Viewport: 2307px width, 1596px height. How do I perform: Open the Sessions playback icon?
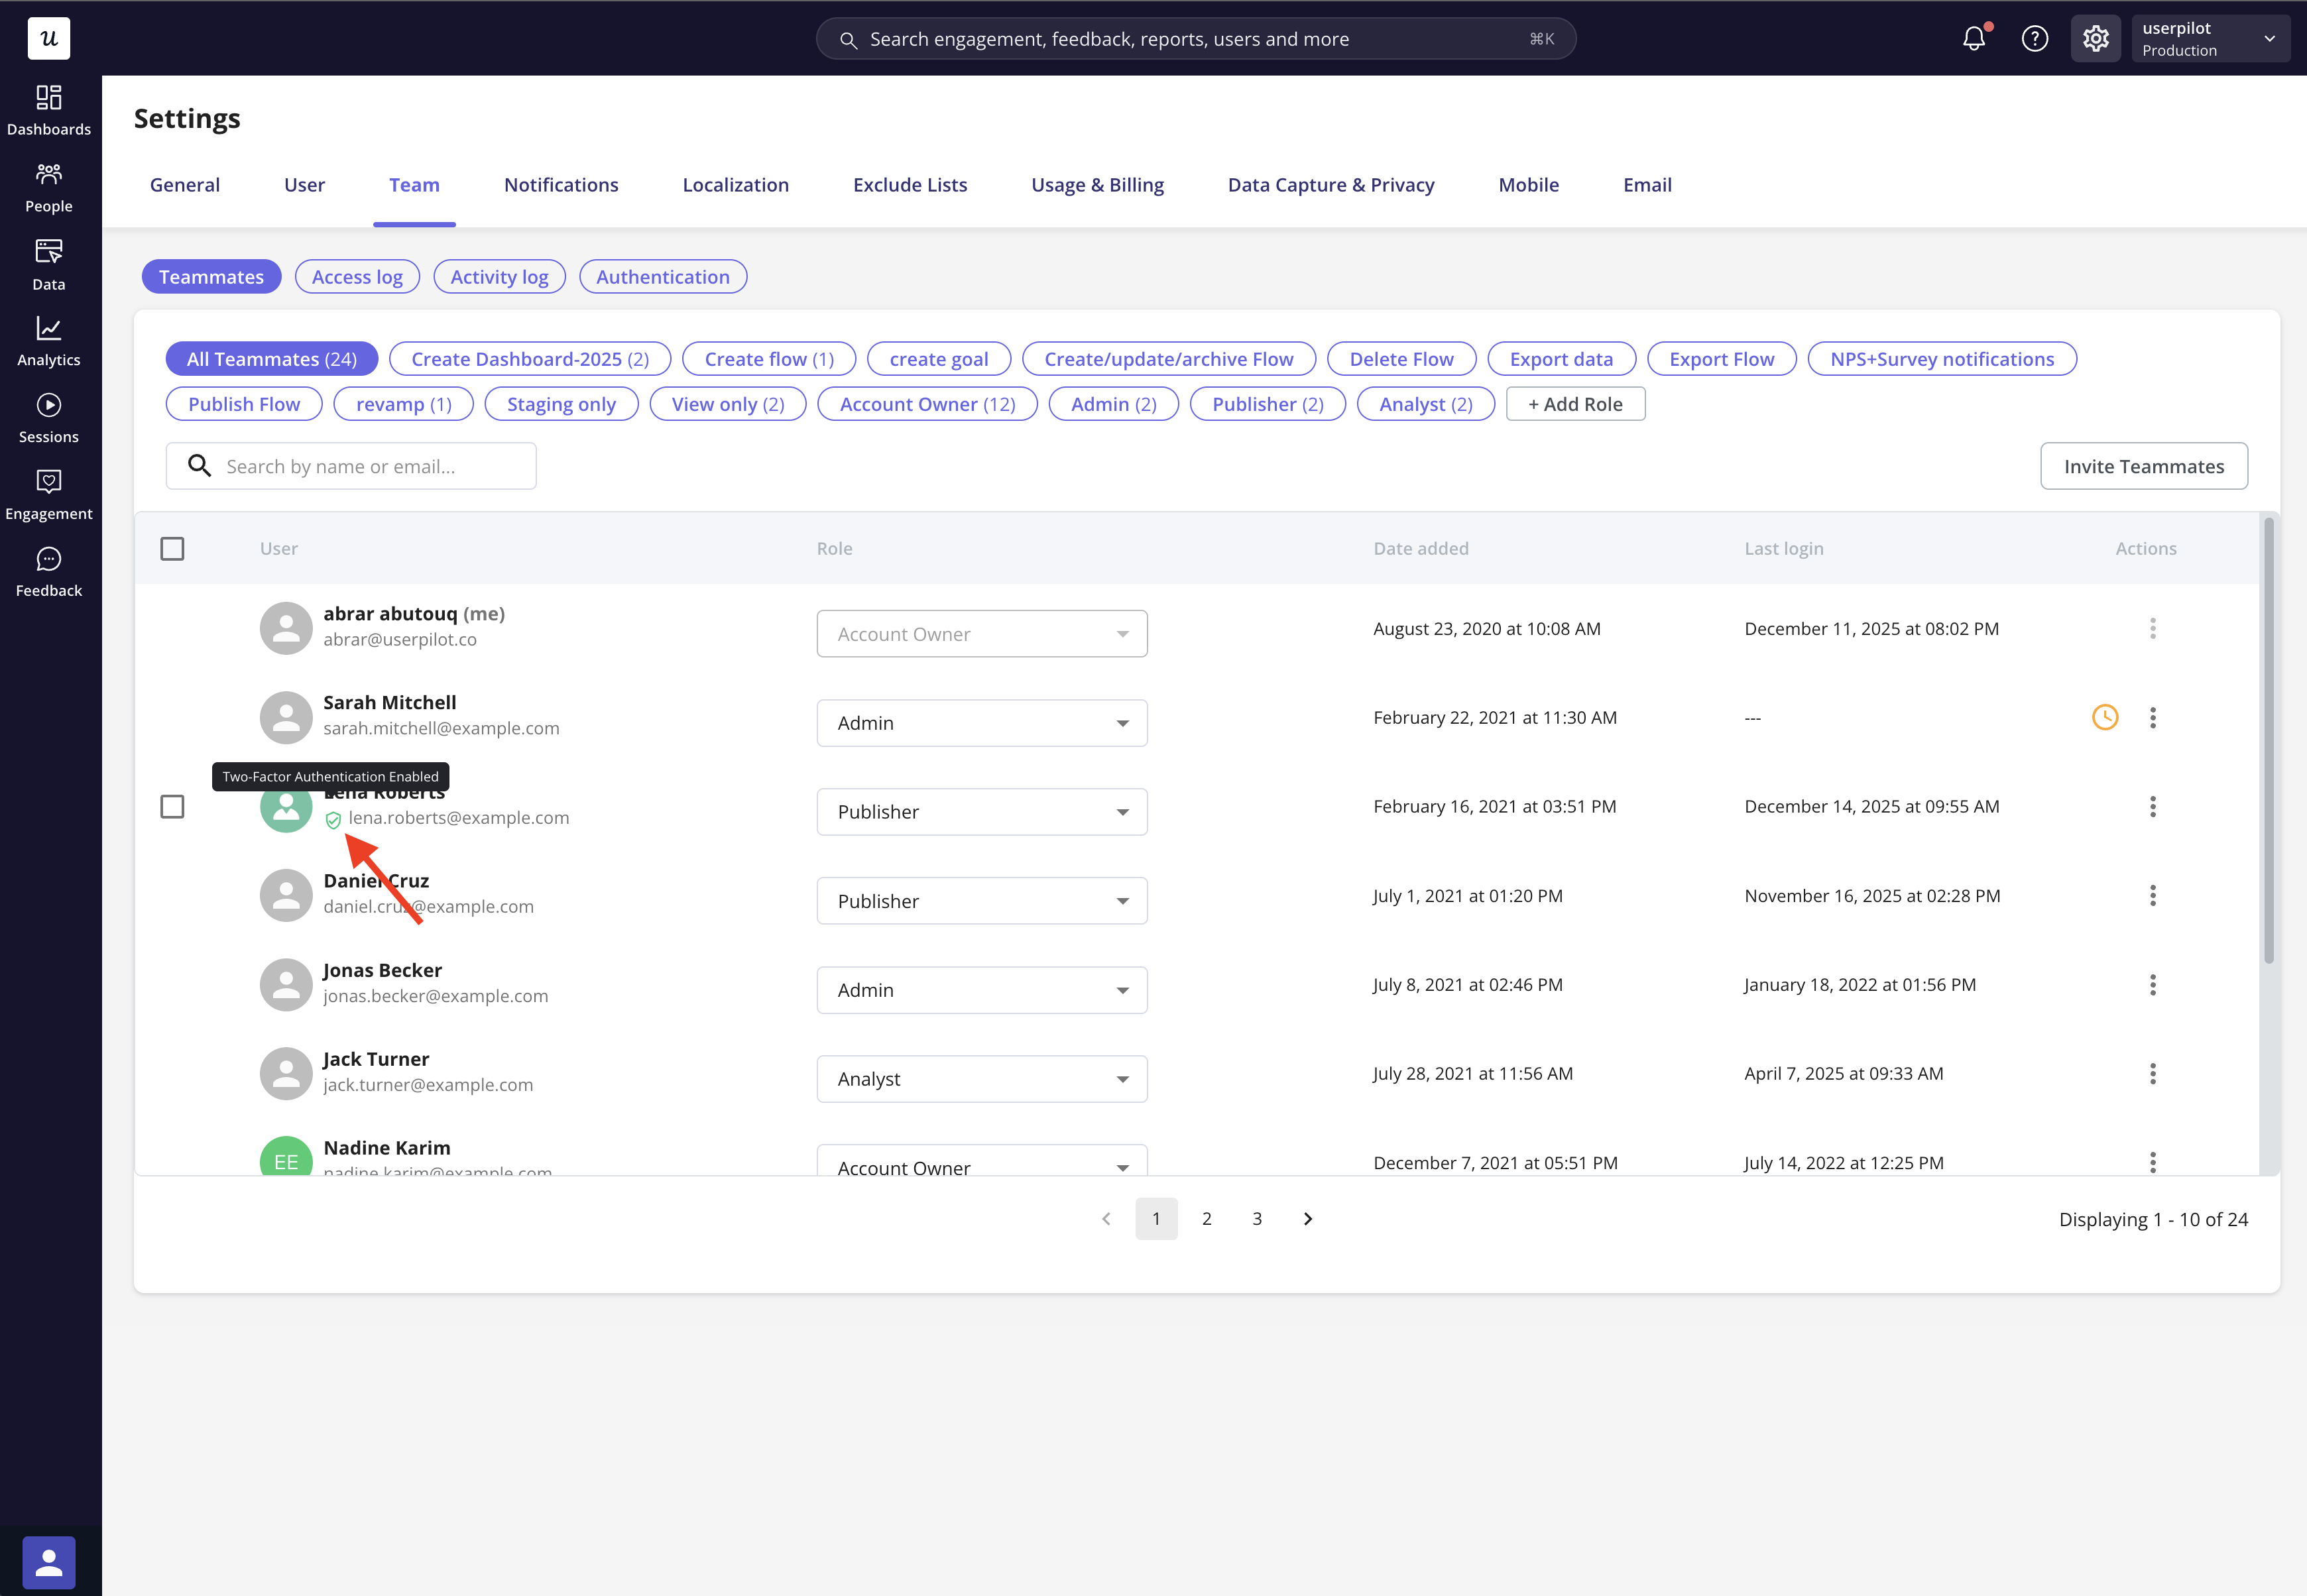[x=48, y=405]
